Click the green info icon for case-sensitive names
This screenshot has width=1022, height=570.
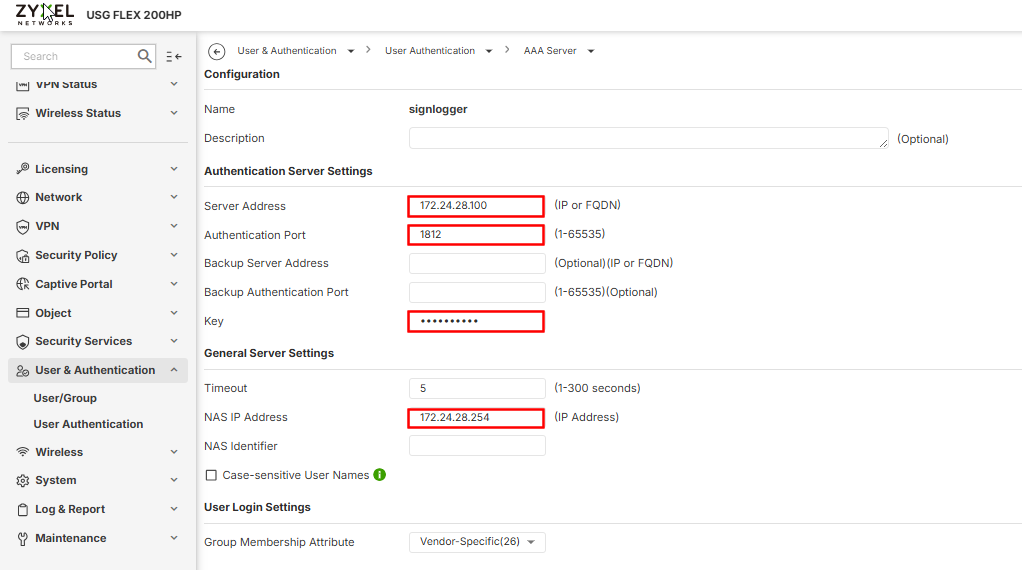[x=379, y=475]
